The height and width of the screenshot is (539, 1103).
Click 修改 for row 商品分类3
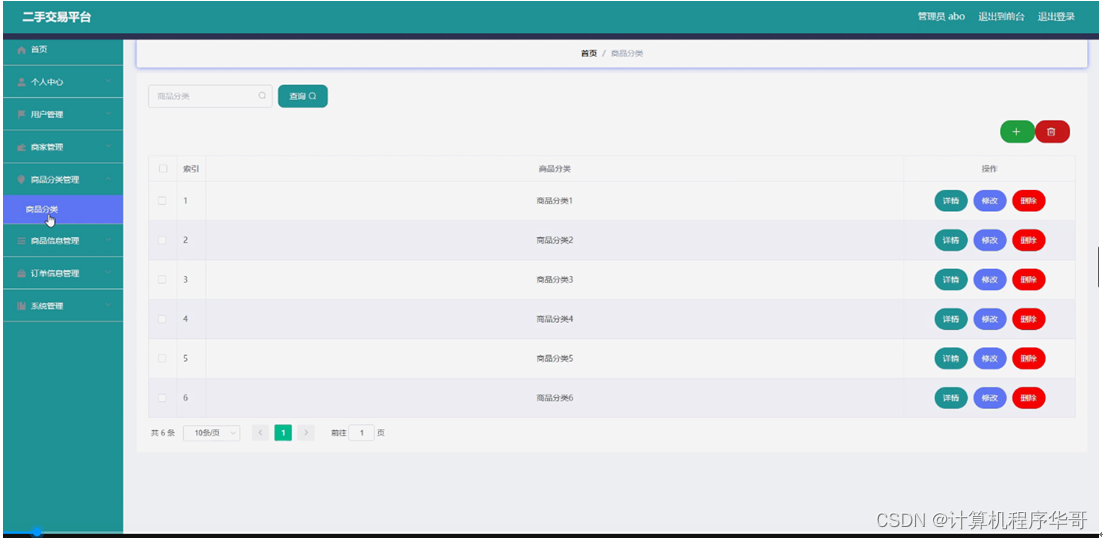pyautogui.click(x=990, y=279)
